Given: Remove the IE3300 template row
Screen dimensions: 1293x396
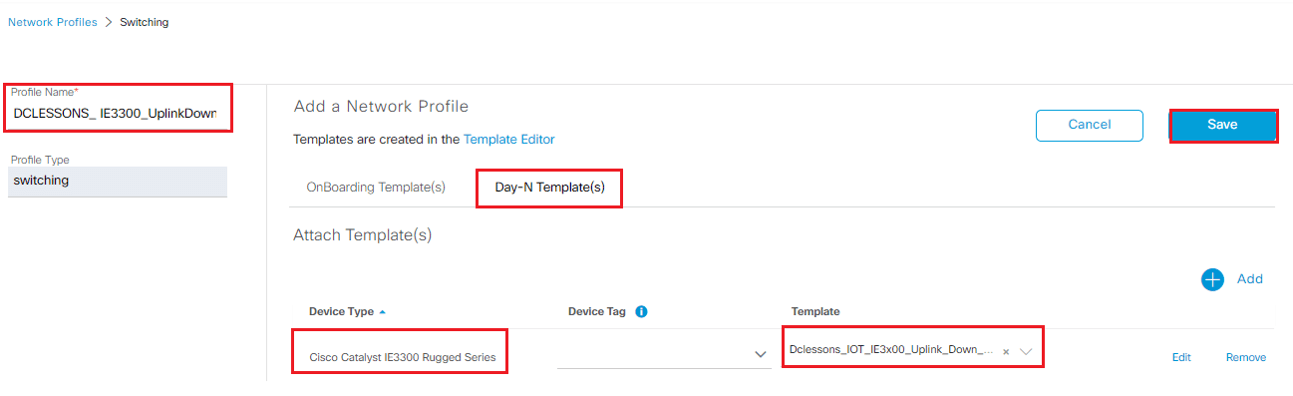Looking at the screenshot, I should coord(1246,357).
